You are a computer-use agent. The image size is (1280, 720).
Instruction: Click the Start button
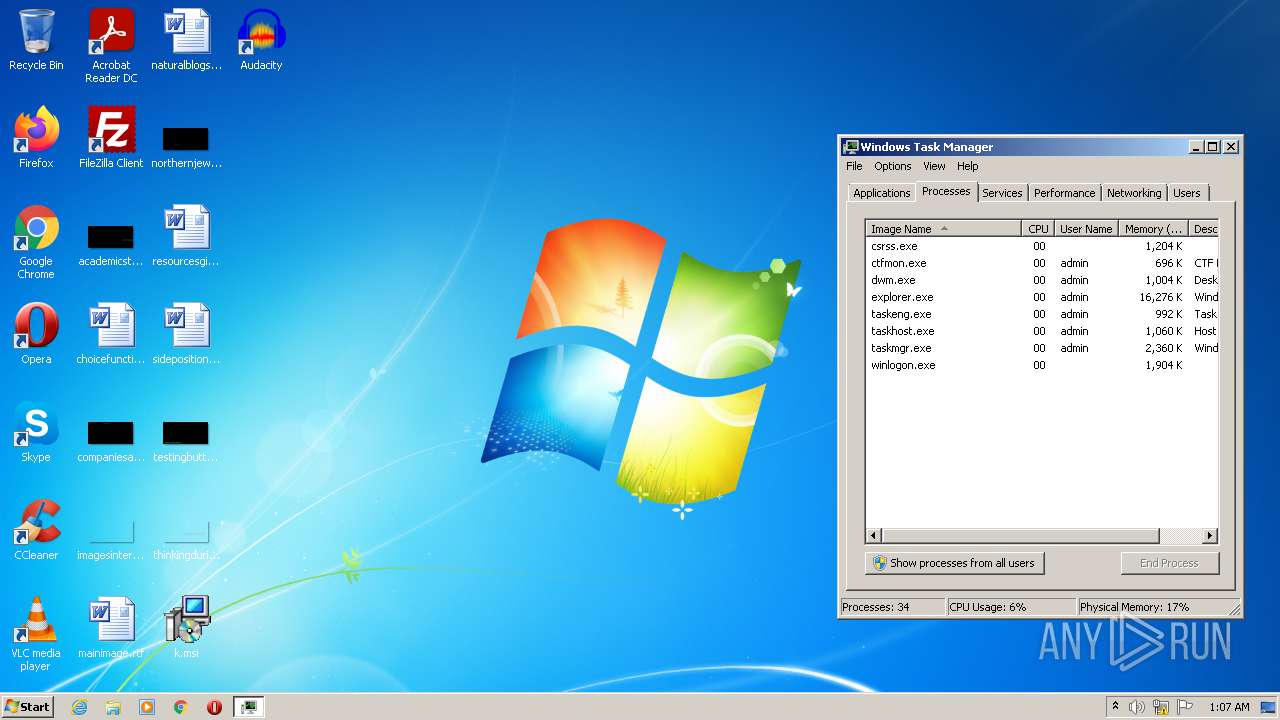27,707
